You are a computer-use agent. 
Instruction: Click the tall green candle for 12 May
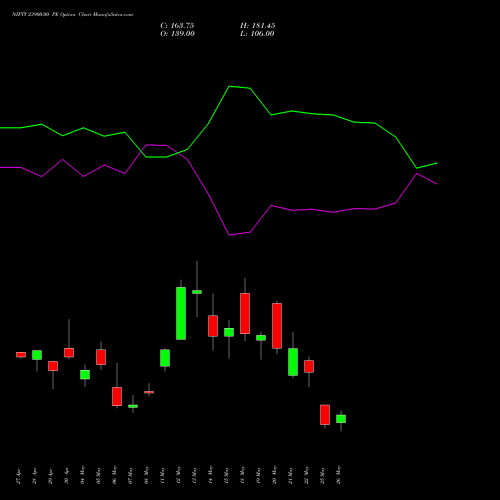[x=181, y=313]
